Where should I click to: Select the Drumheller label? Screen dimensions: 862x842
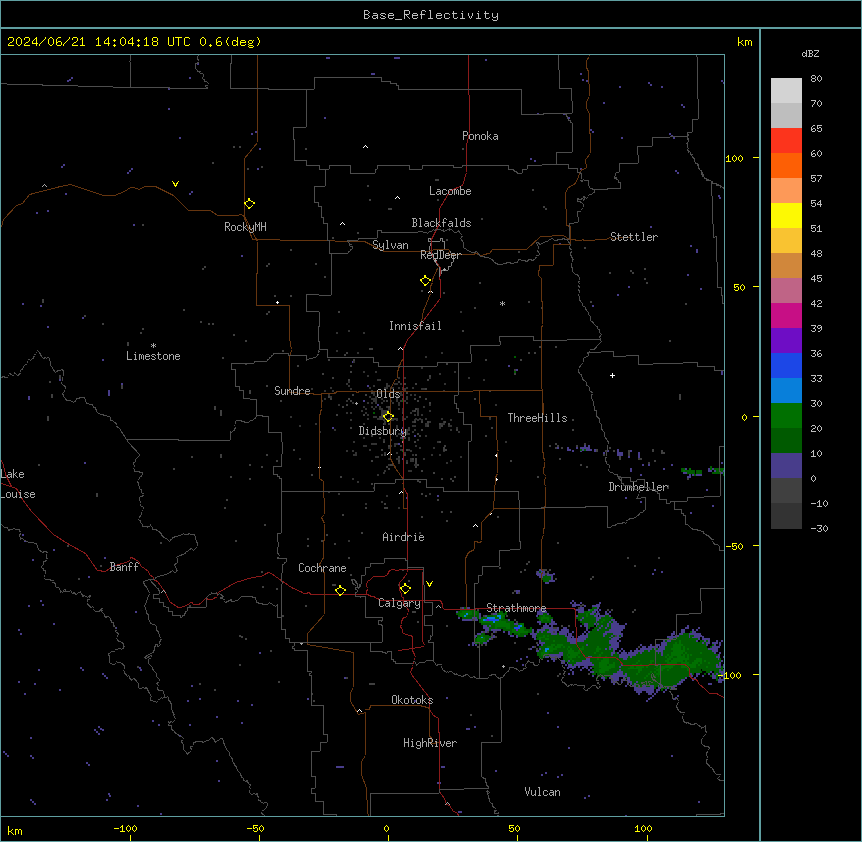(x=638, y=487)
